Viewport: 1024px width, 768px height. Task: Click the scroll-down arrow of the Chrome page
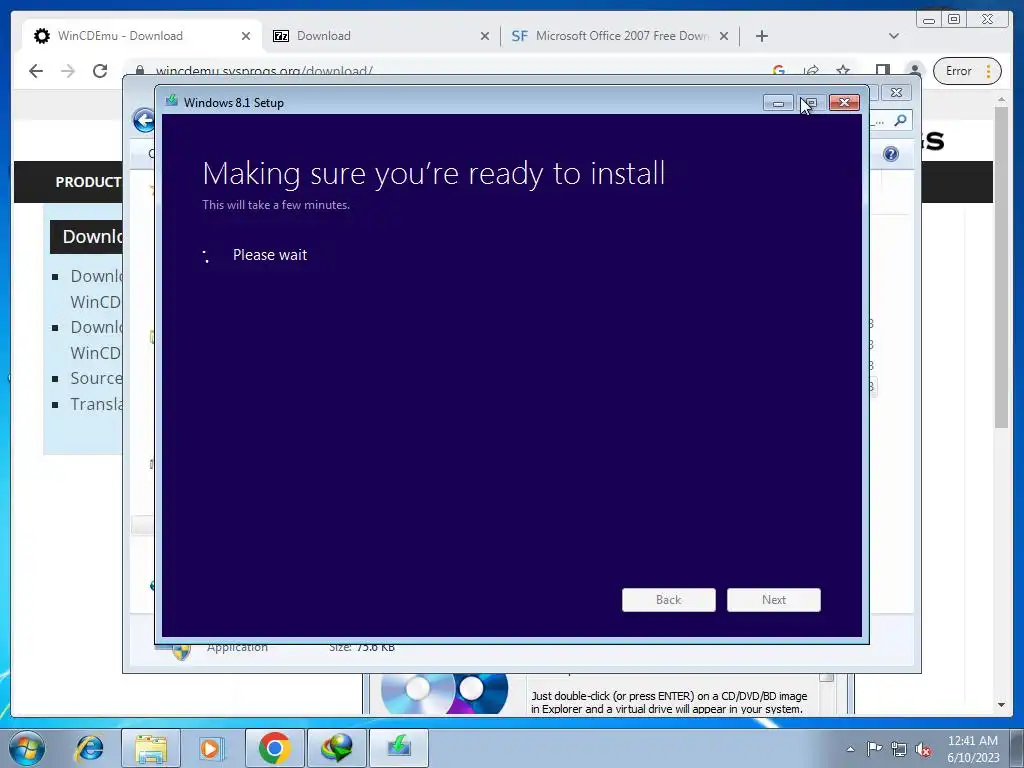[1001, 705]
